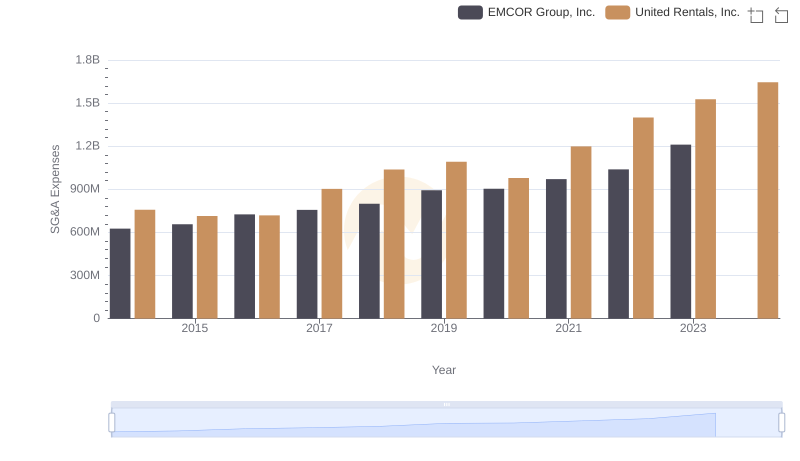This screenshot has width=800, height=461.
Task: Toggle United Rentals, Inc. legend series
Action: click(672, 12)
